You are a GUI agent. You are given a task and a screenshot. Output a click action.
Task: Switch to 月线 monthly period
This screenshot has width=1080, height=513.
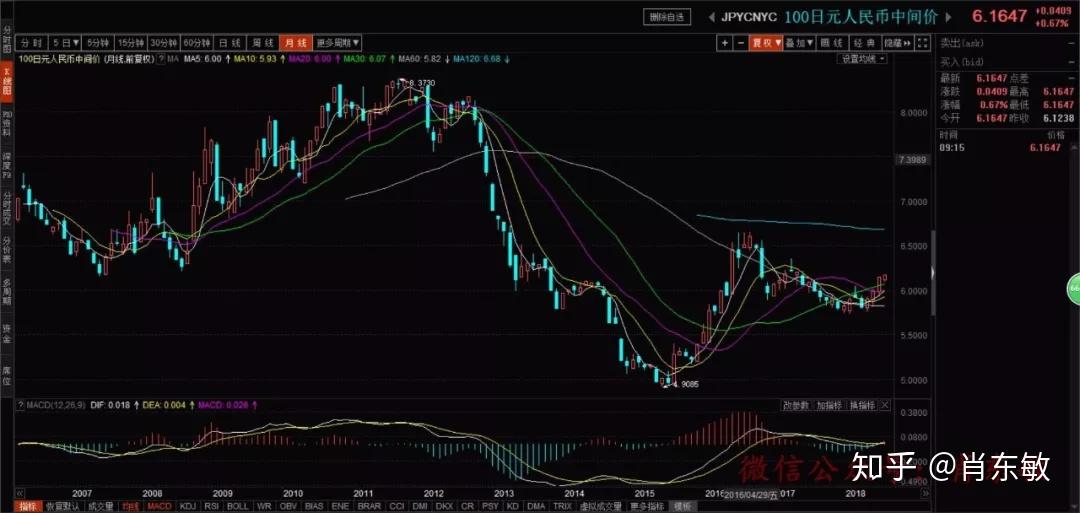(296, 43)
